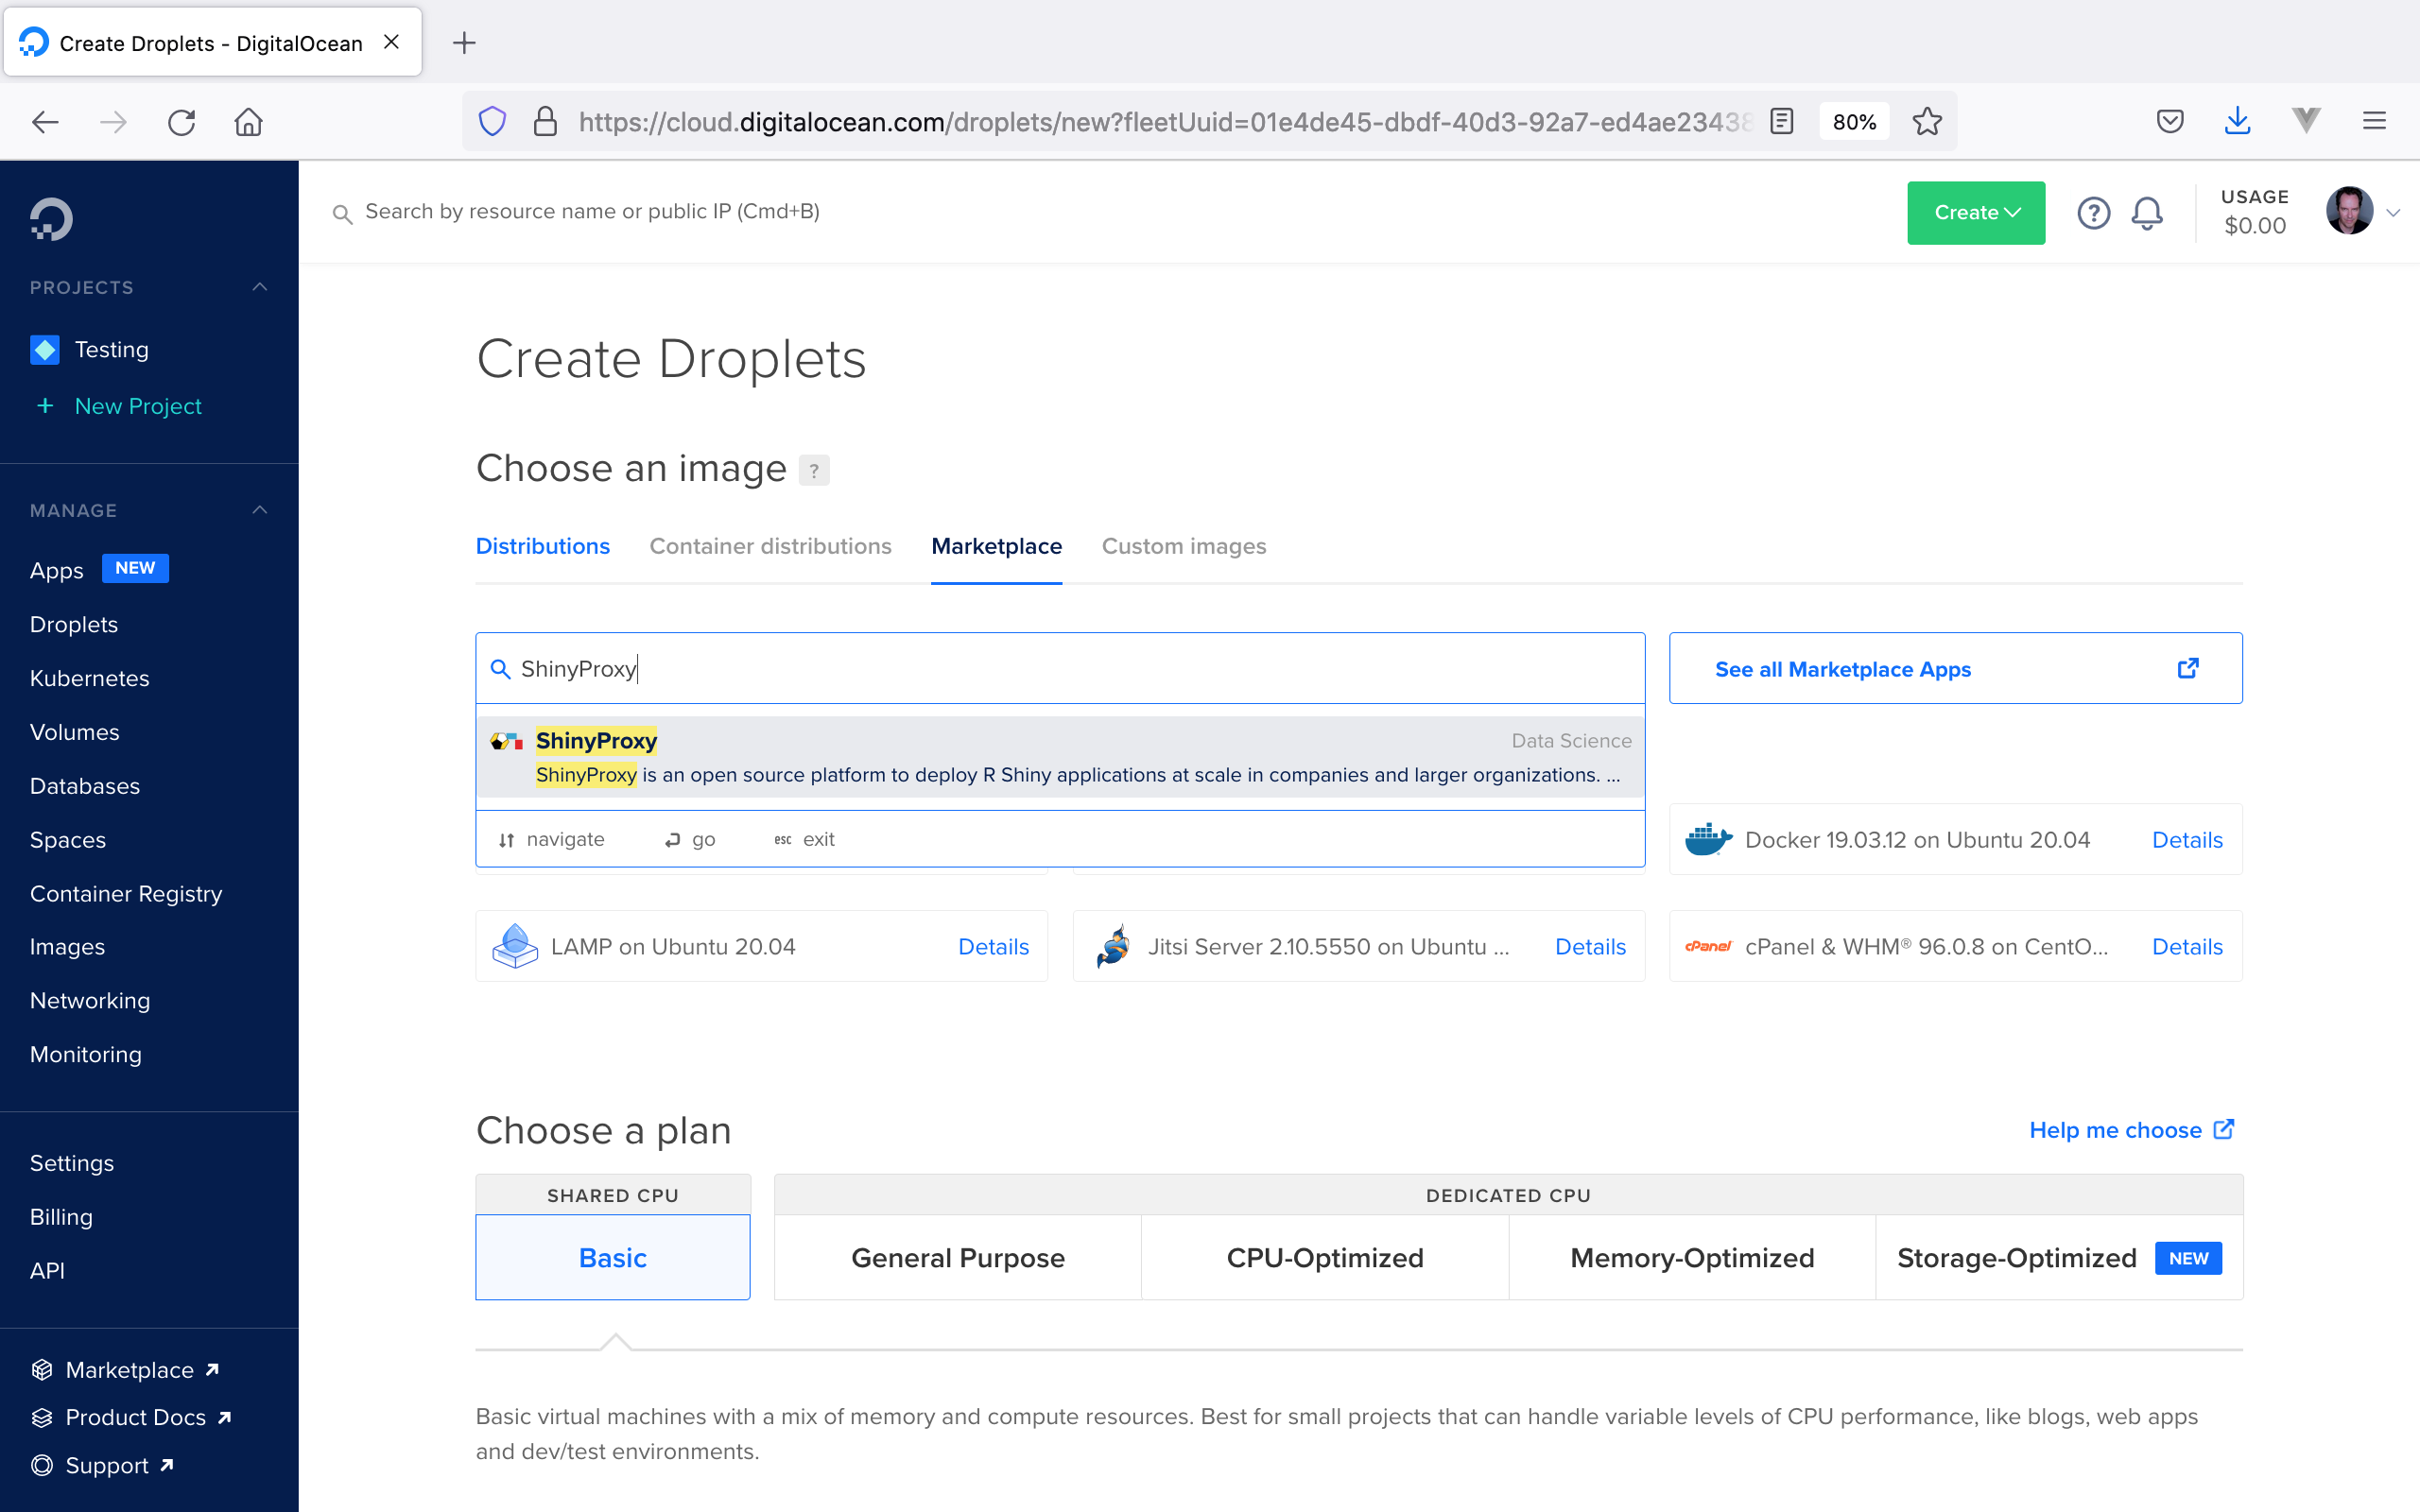Click the Docker whale icon on Docker image card
2420x1512 pixels.
click(x=1708, y=839)
